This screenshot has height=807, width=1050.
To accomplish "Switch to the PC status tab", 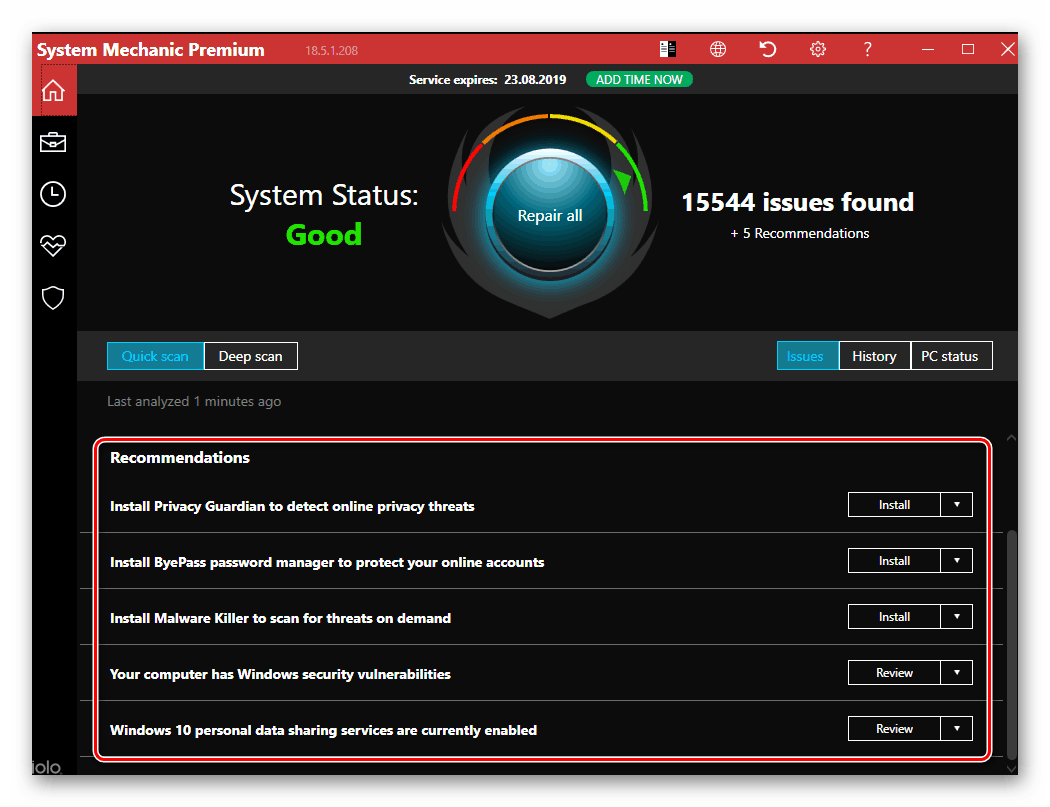I will pyautogui.click(x=951, y=356).
